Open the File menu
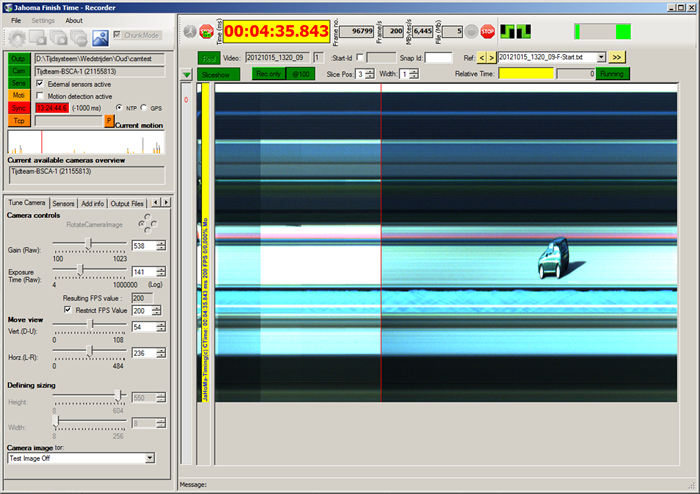700x494 pixels. 16,21
